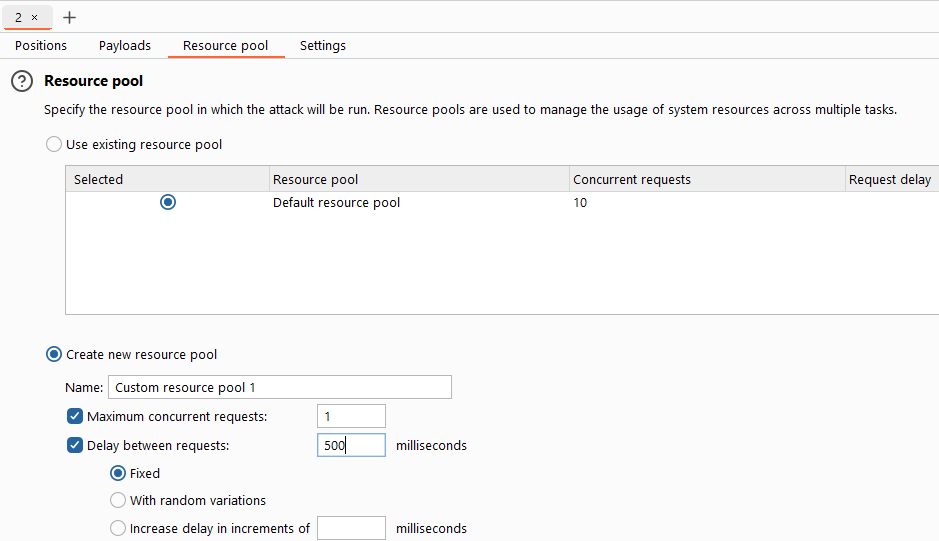Select attack tab number 2
This screenshot has width=939, height=541.
pos(19,17)
